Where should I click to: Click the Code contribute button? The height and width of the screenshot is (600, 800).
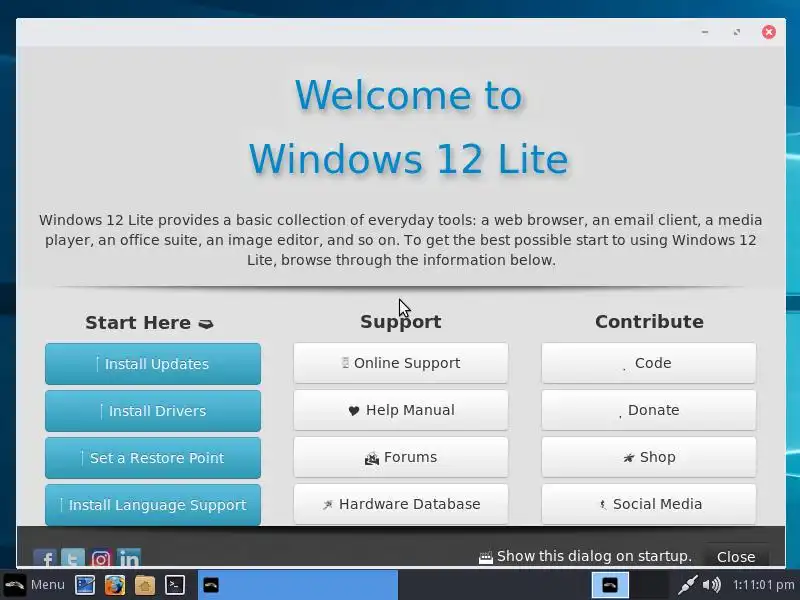tap(649, 363)
